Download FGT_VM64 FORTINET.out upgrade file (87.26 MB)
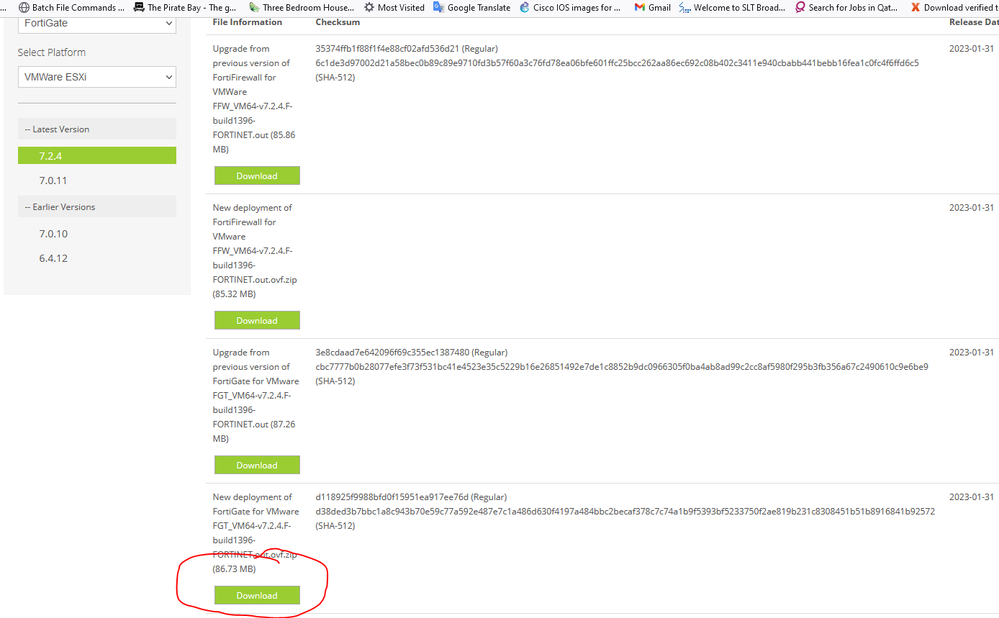 tap(257, 465)
